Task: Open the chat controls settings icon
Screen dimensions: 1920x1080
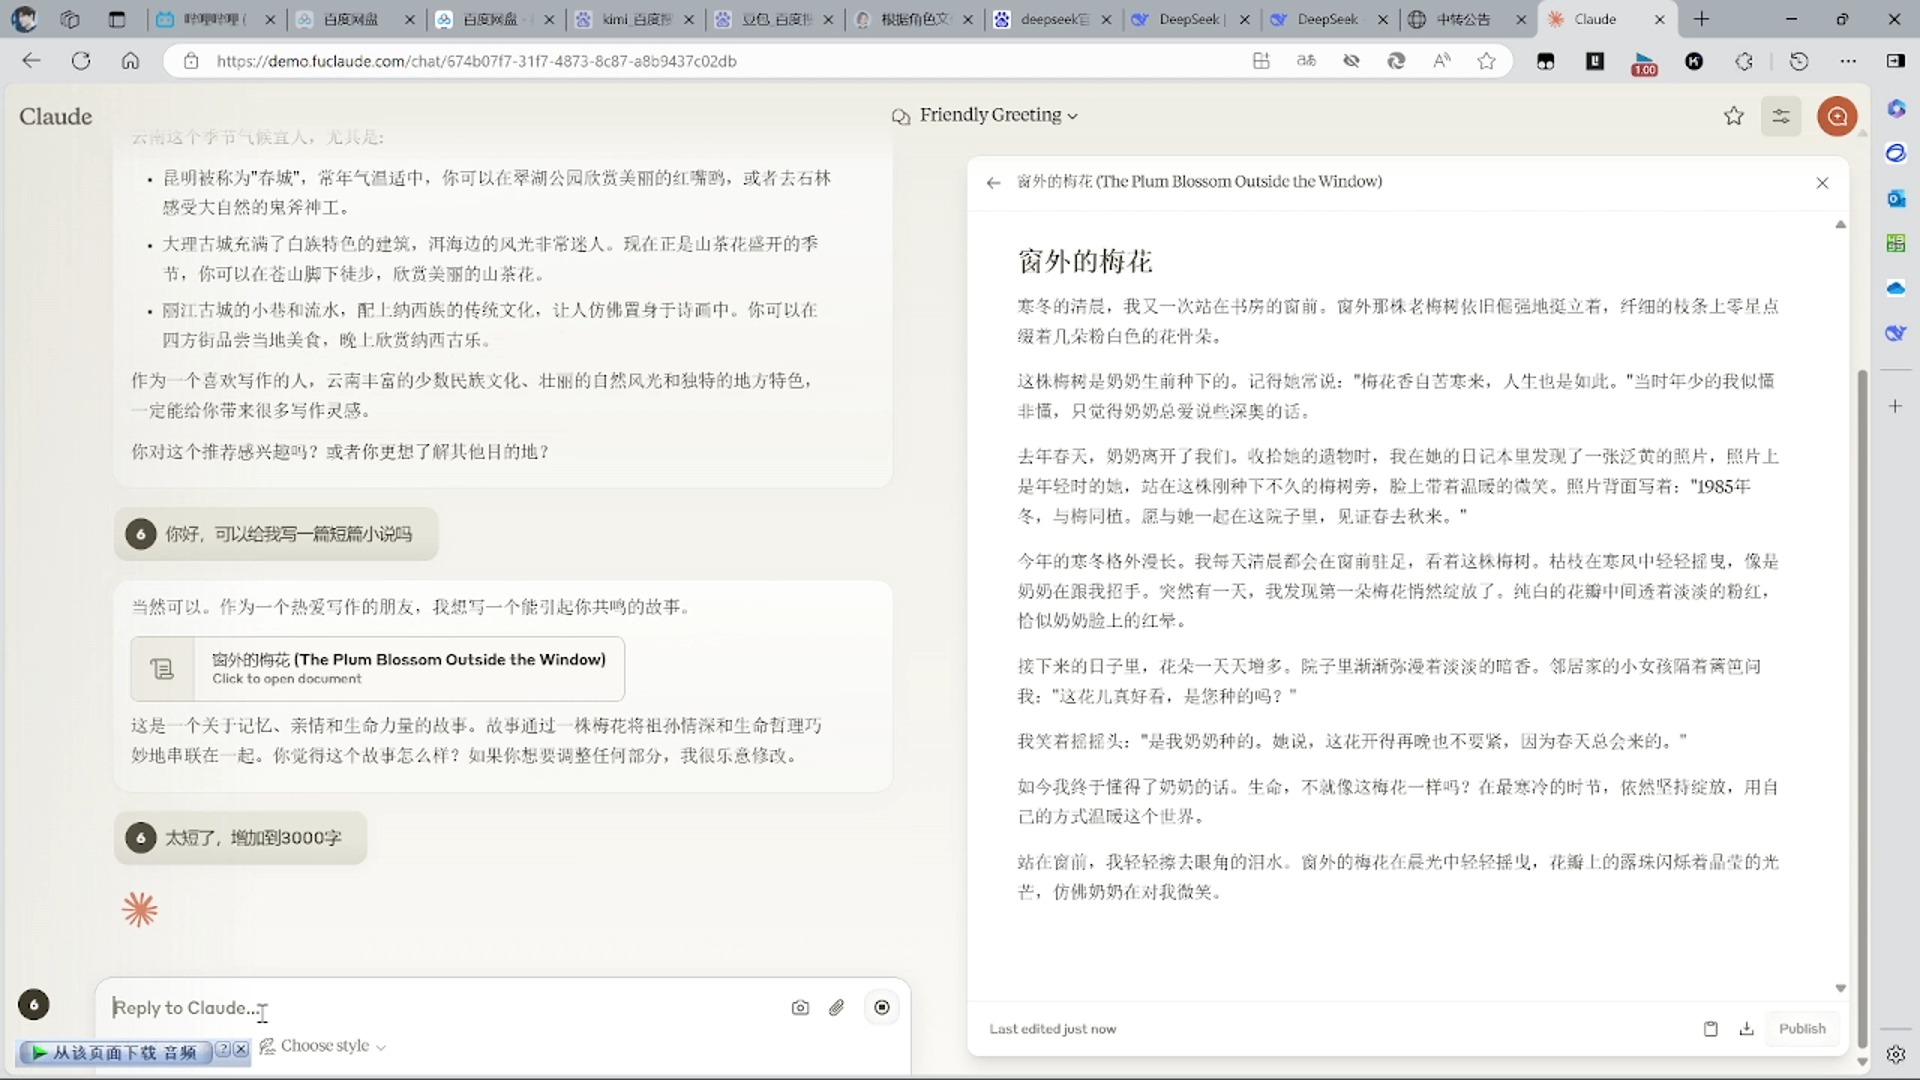Action: click(1781, 116)
